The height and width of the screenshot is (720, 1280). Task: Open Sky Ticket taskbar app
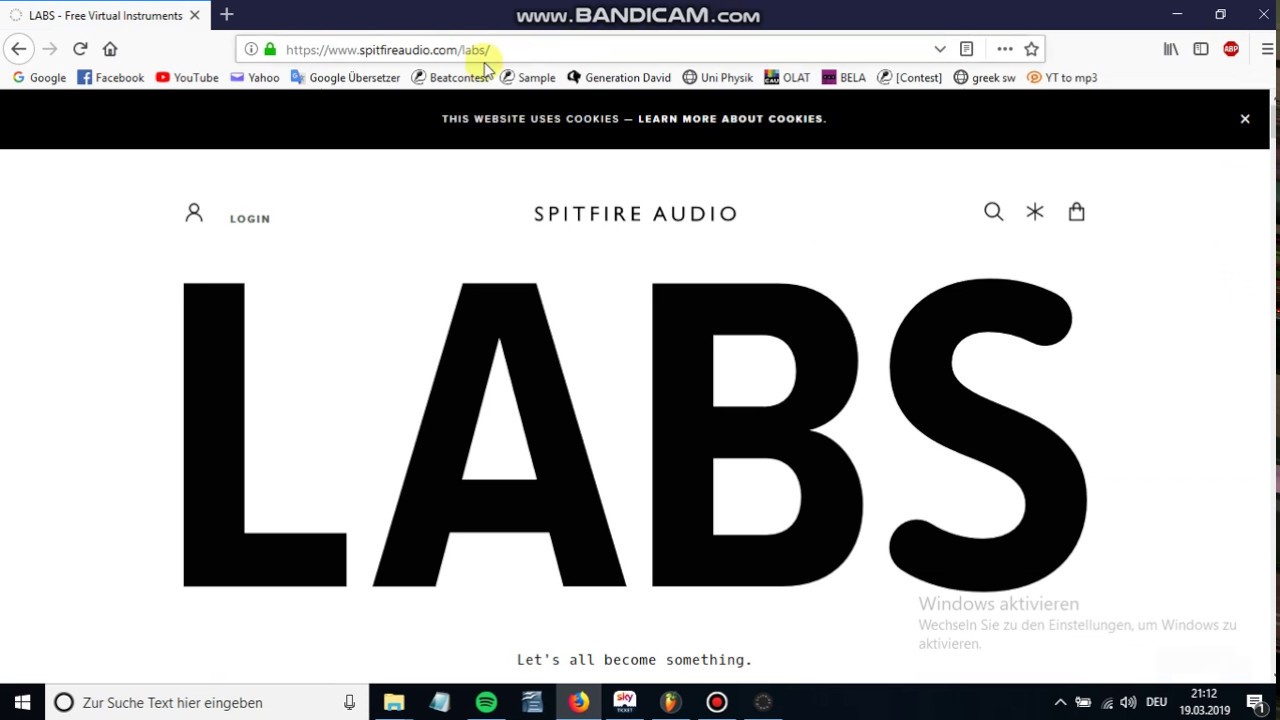click(625, 702)
